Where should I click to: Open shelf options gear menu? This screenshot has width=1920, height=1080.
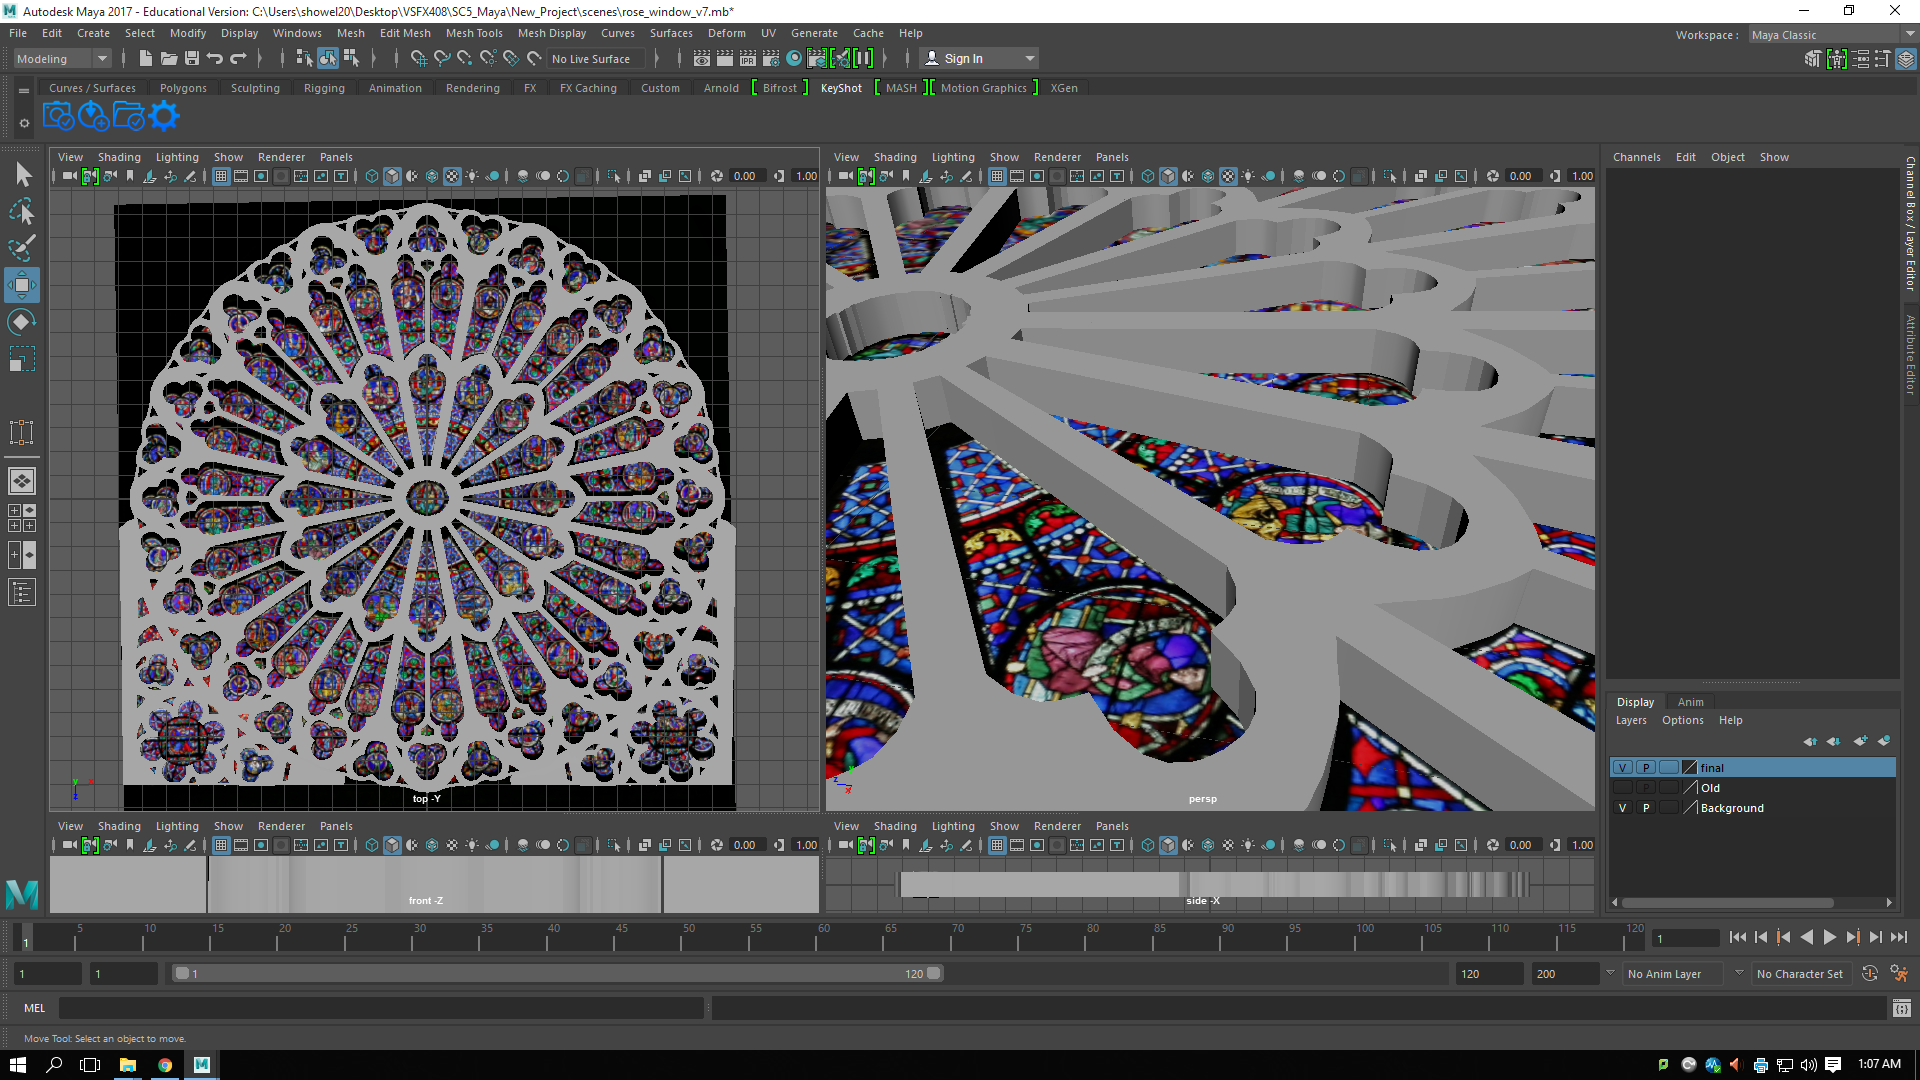click(x=24, y=124)
